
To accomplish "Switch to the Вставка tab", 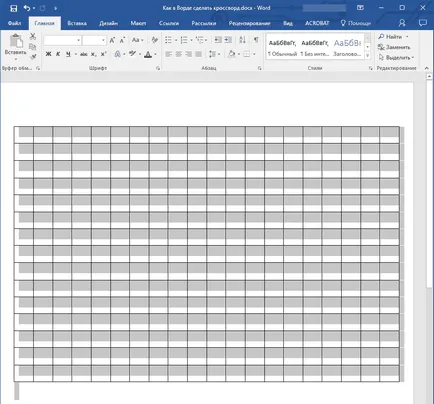I will pyautogui.click(x=77, y=23).
